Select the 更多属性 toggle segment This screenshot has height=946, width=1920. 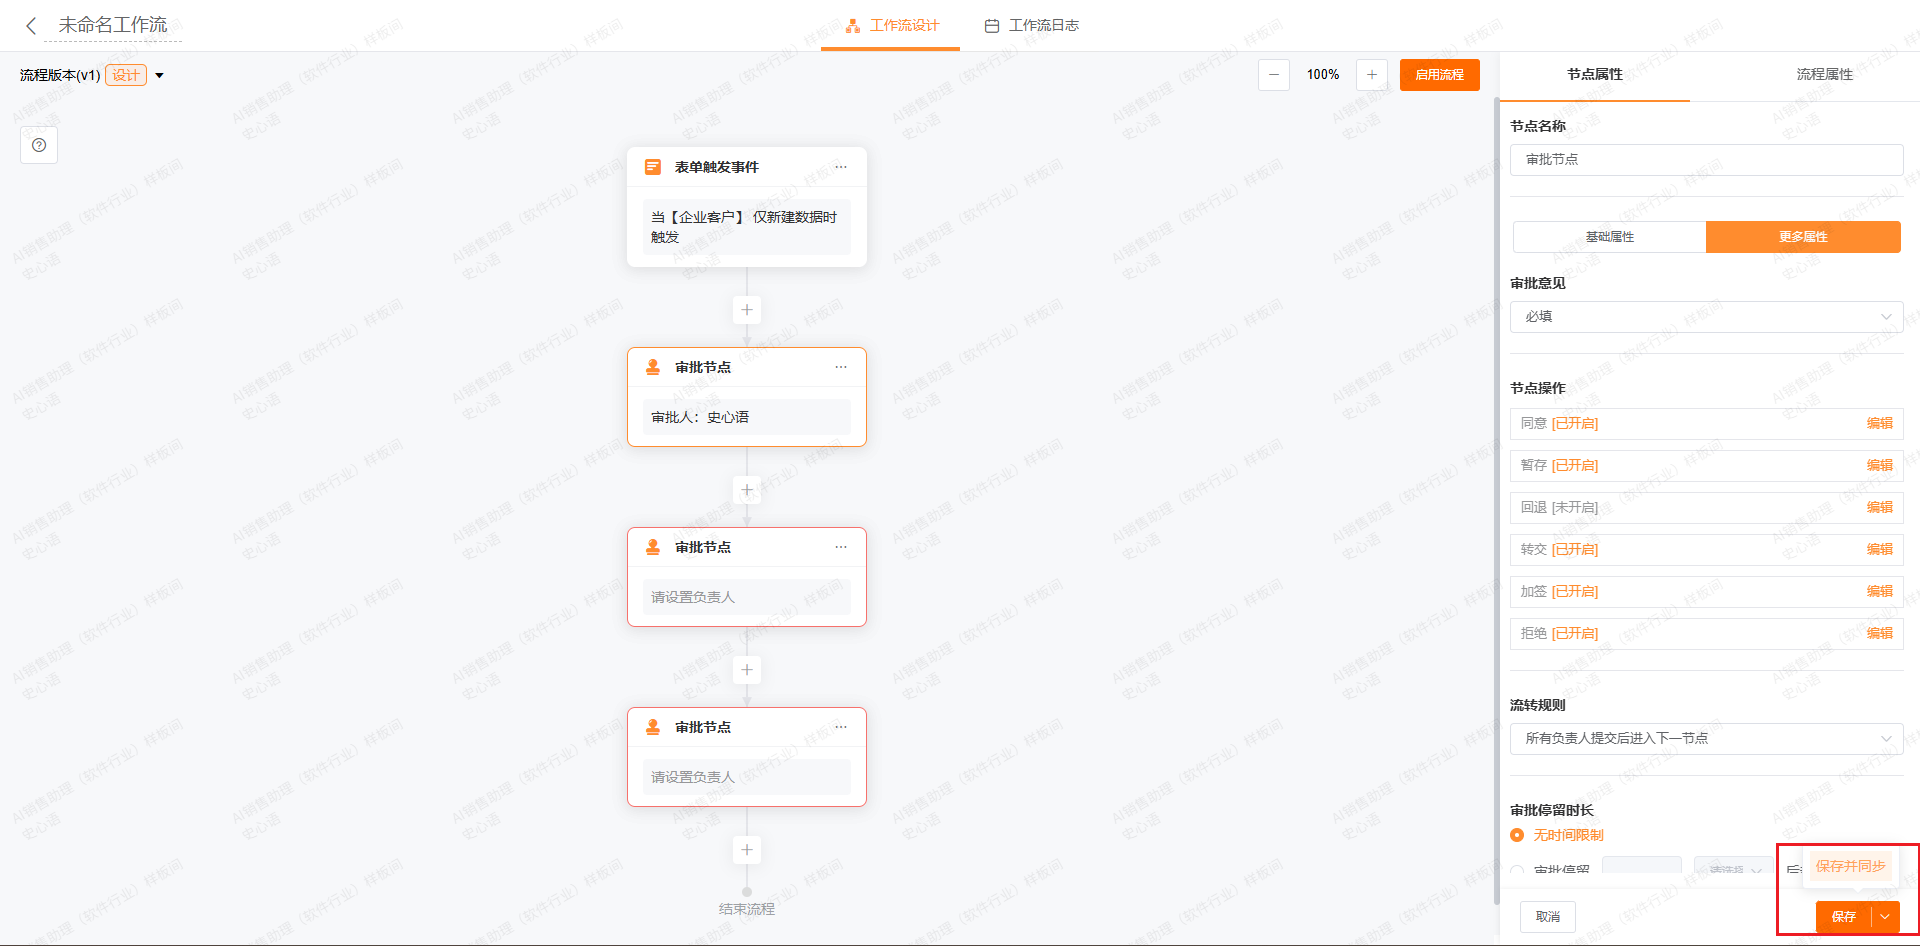click(x=1802, y=237)
